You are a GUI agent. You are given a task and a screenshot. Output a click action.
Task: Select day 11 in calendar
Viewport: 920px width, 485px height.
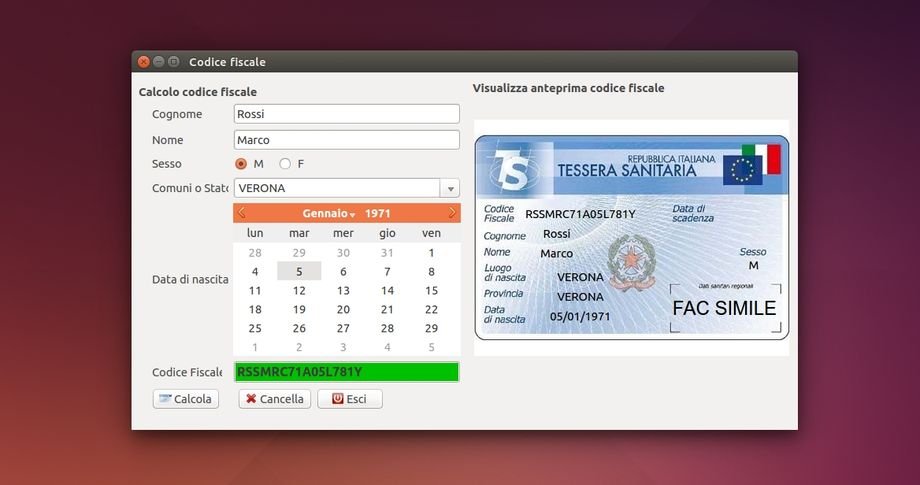255,290
